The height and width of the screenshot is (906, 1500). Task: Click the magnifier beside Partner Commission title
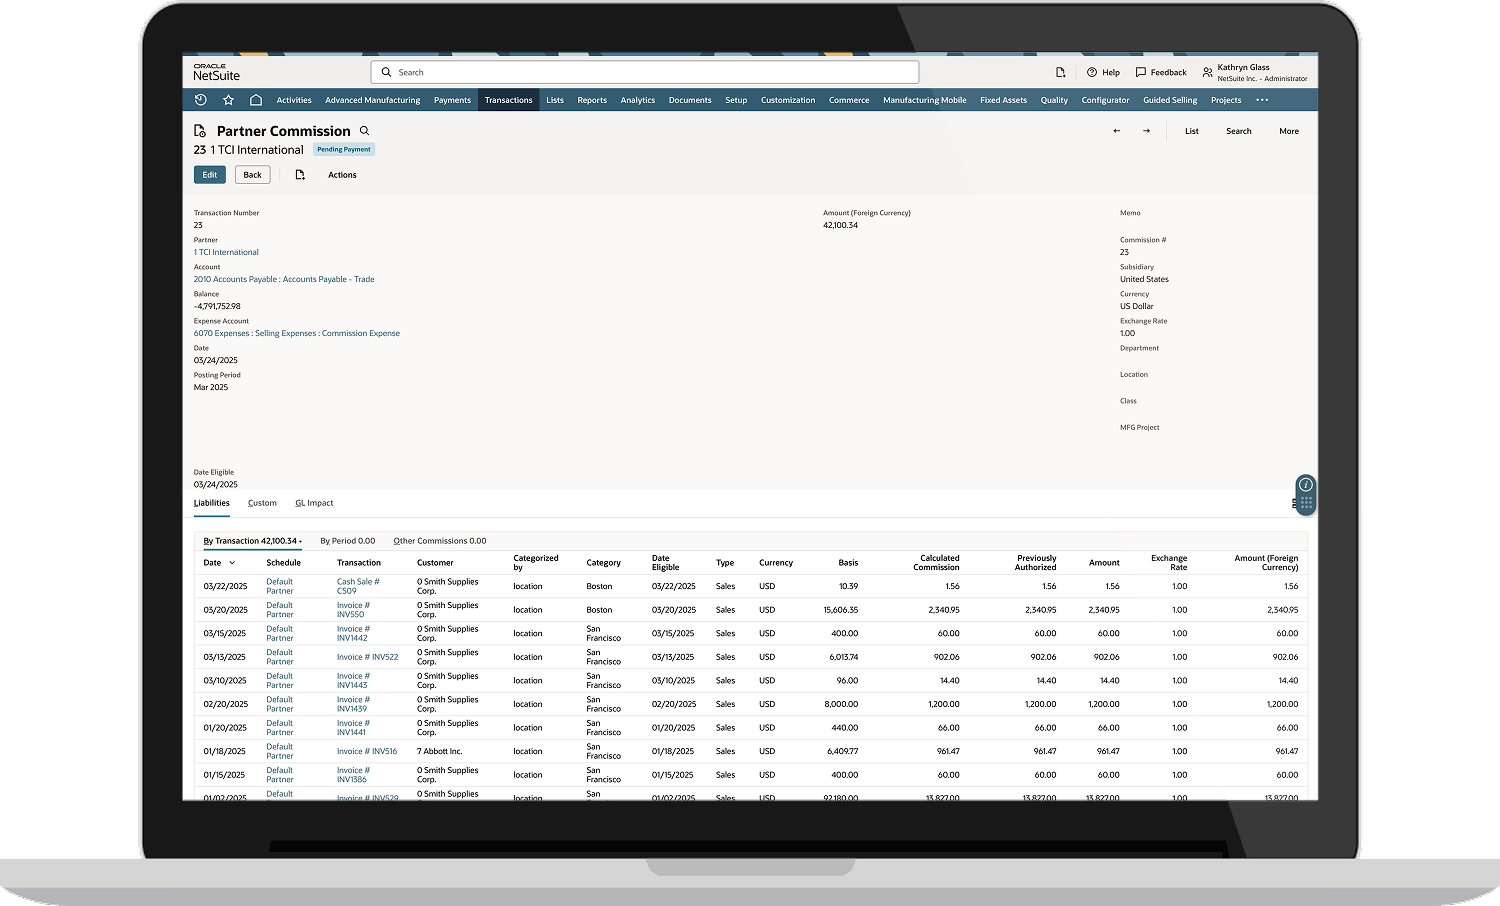365,131
